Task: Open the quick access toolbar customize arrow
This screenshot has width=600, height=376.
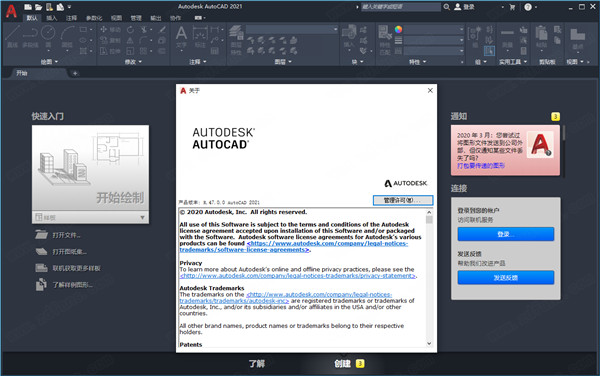Action: pyautogui.click(x=69, y=7)
